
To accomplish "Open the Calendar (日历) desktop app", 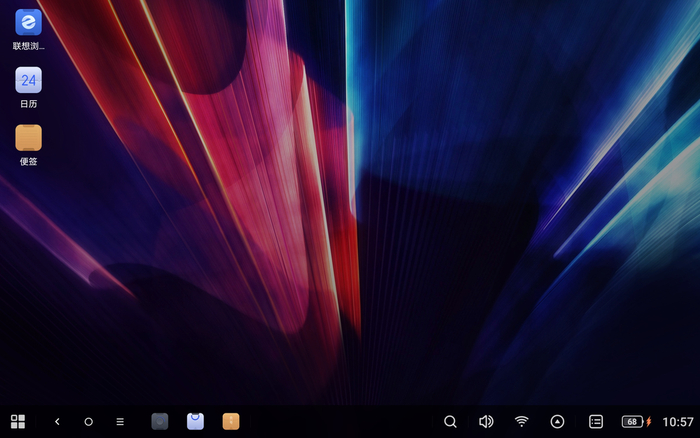I will (x=28, y=80).
